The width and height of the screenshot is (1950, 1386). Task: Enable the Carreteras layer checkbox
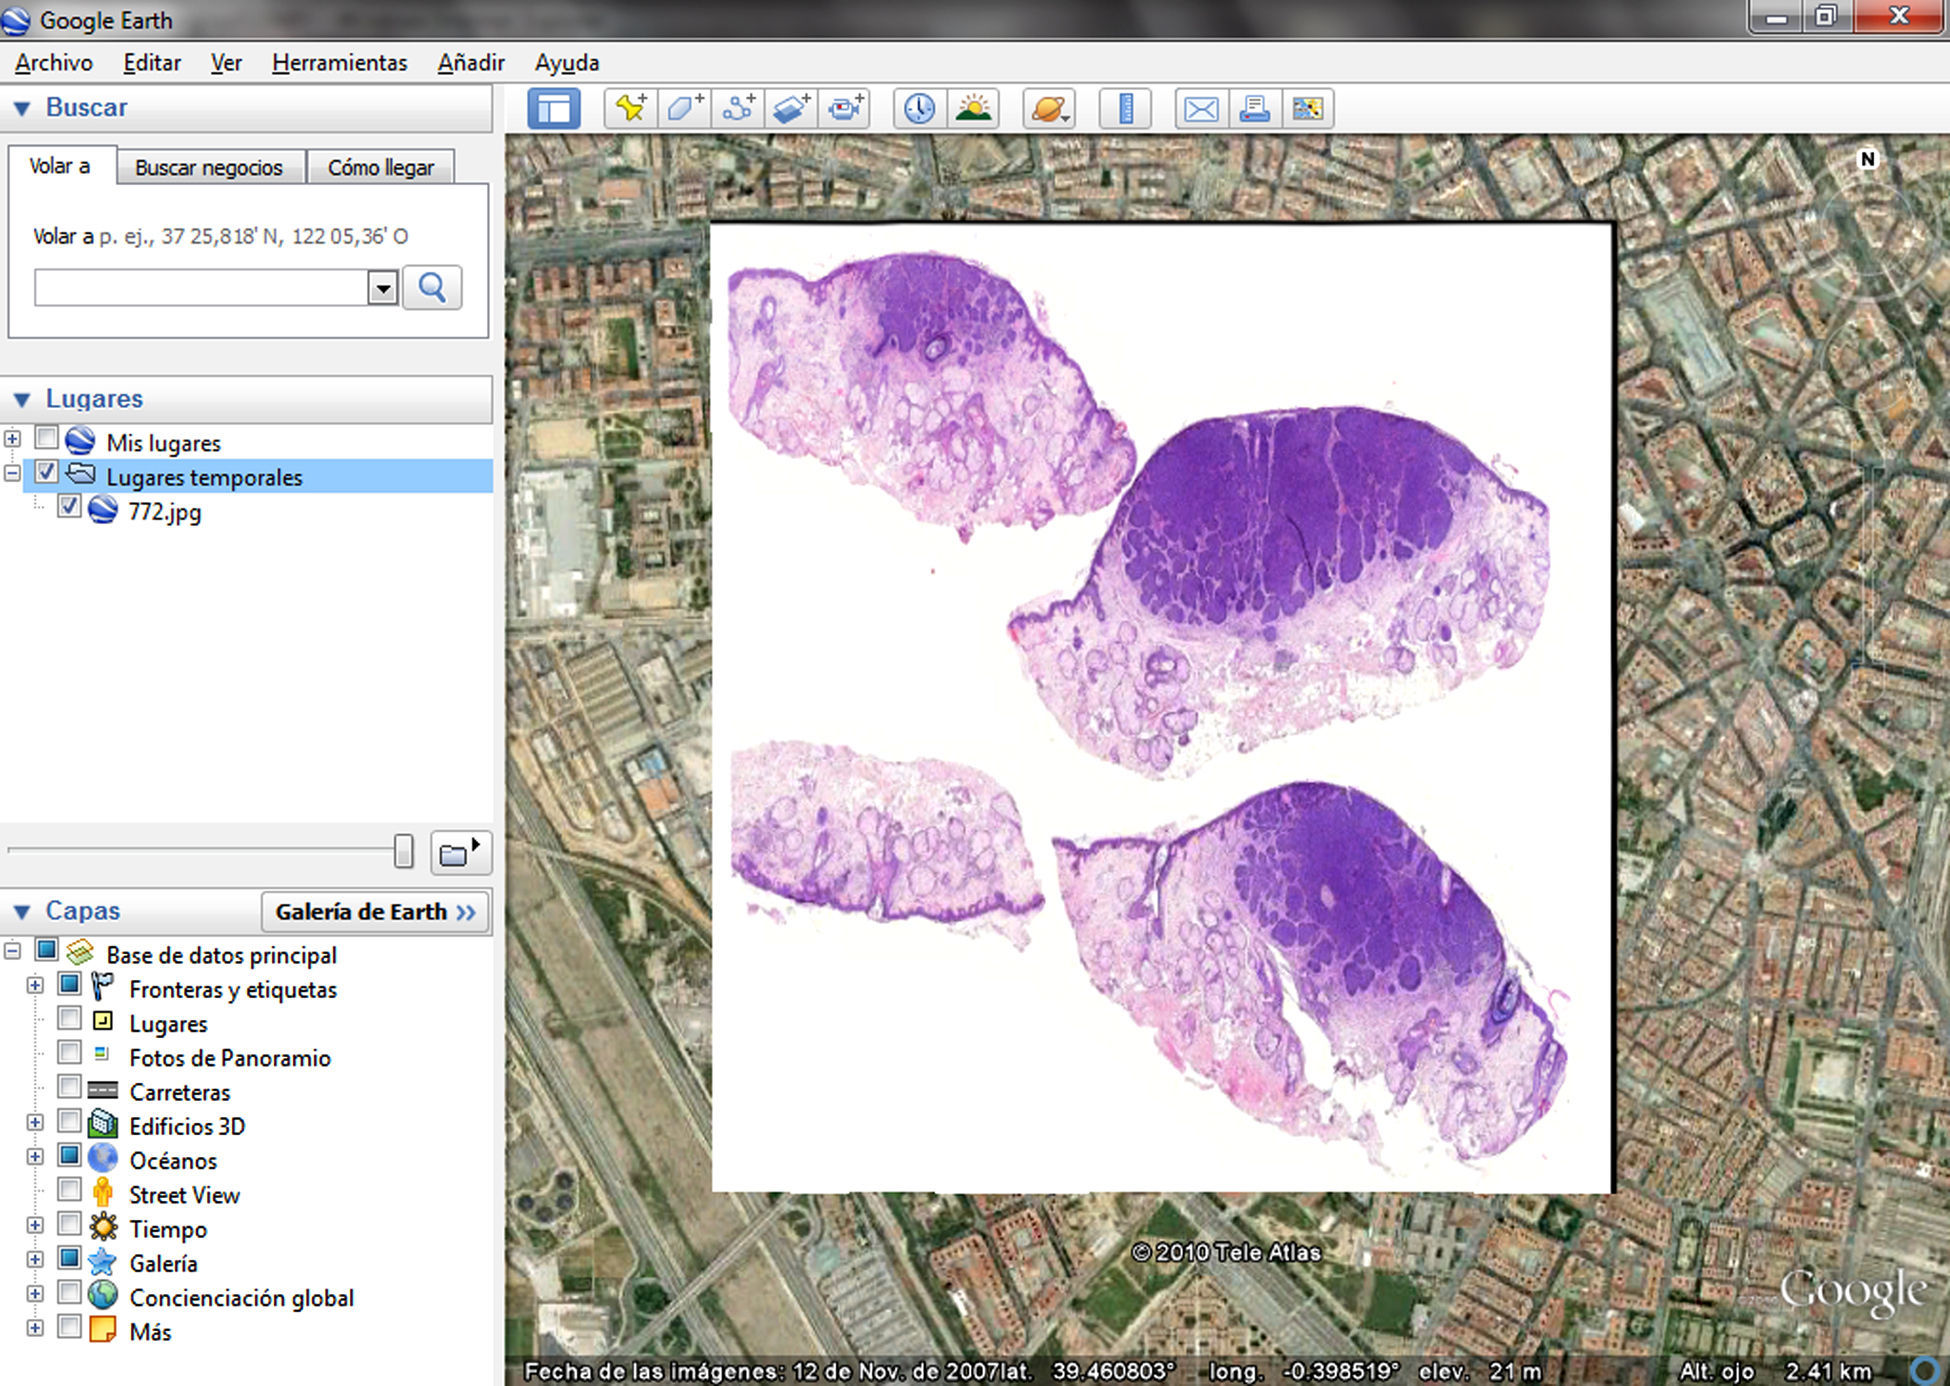click(69, 1088)
